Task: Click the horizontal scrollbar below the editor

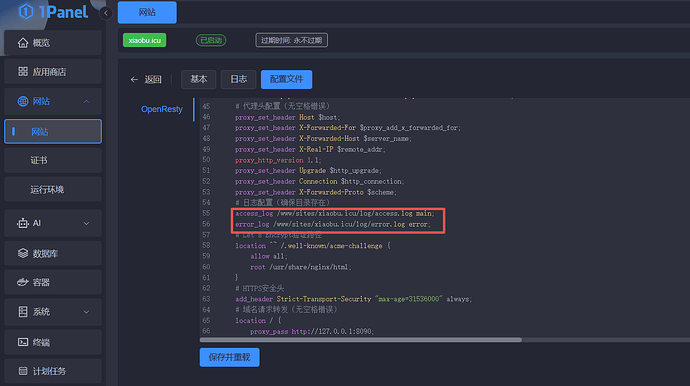Action: pyautogui.click(x=361, y=340)
